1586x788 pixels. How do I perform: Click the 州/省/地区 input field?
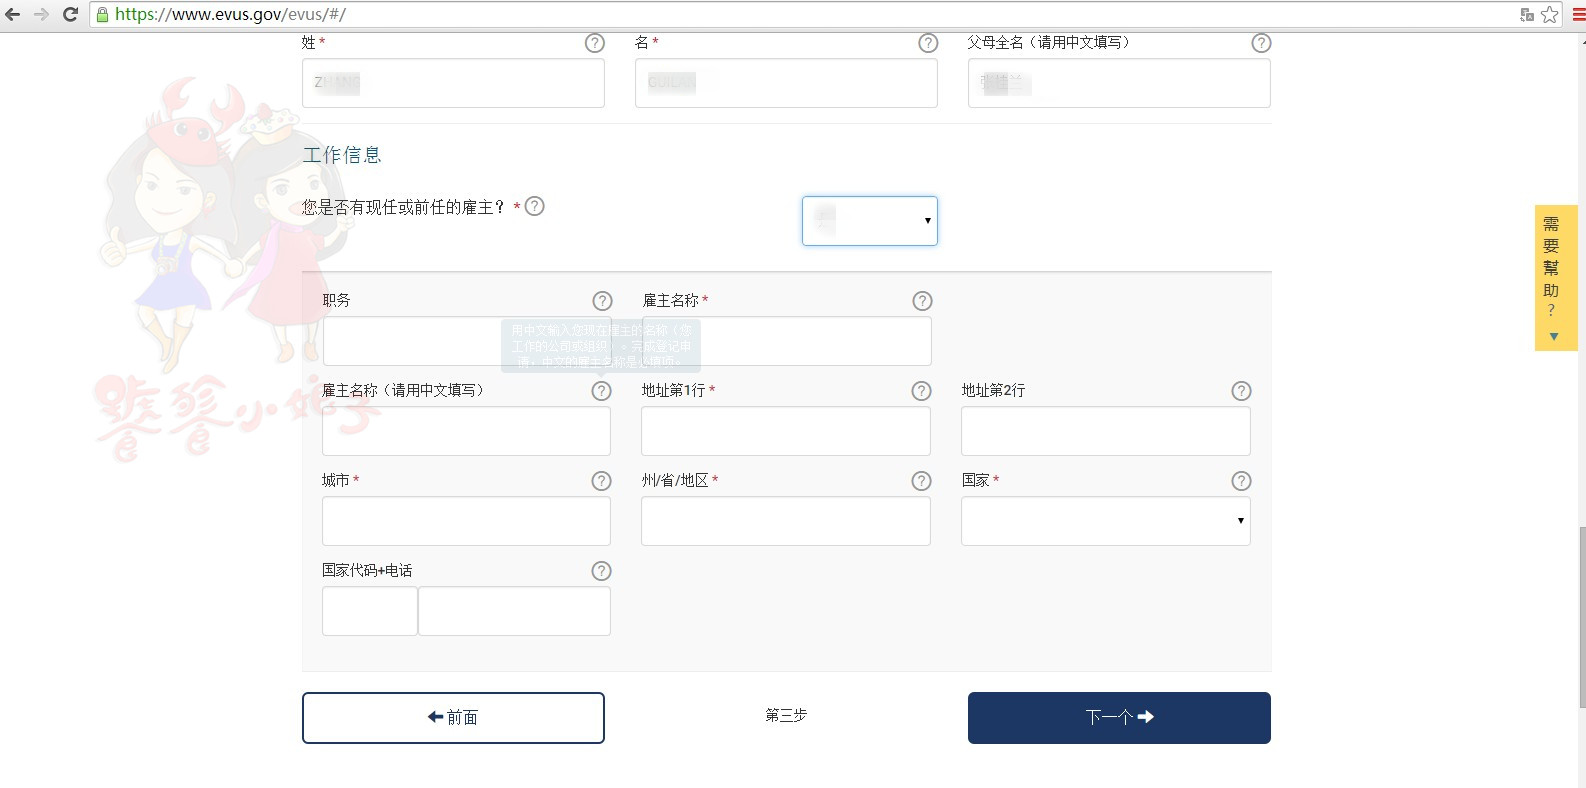click(786, 521)
